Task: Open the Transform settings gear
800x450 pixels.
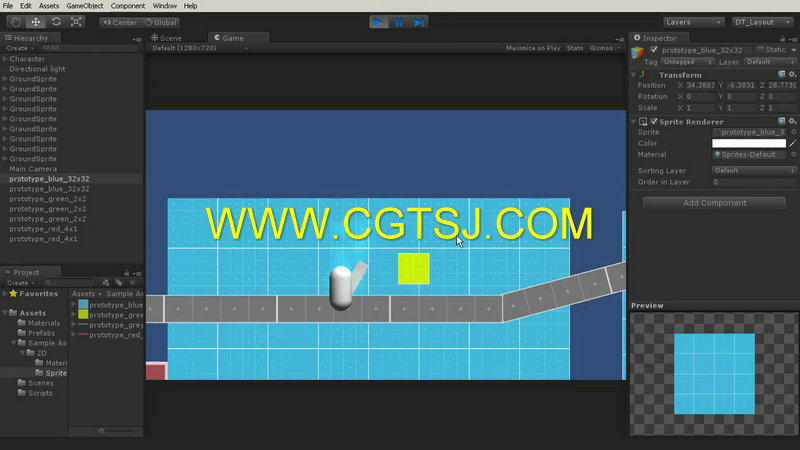Action: [x=792, y=75]
